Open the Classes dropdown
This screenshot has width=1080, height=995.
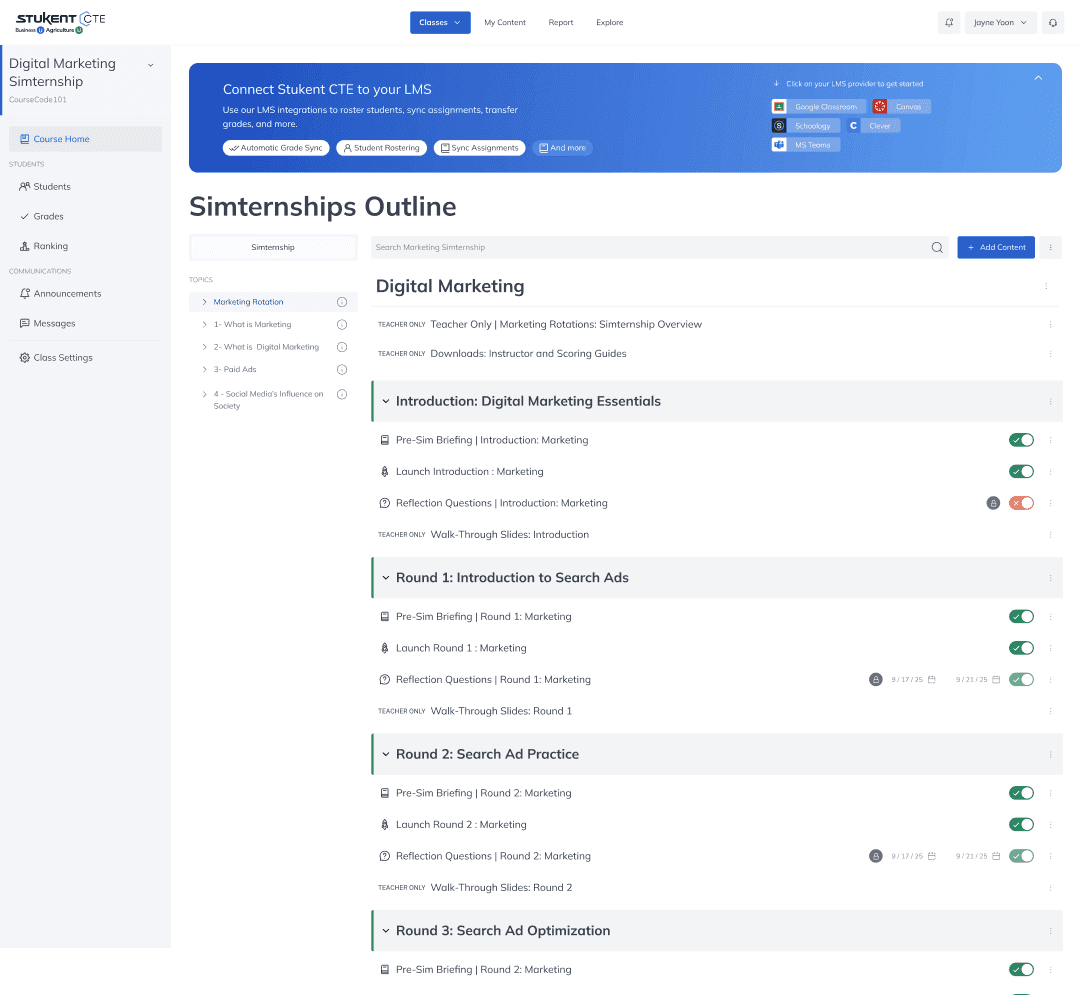440,23
